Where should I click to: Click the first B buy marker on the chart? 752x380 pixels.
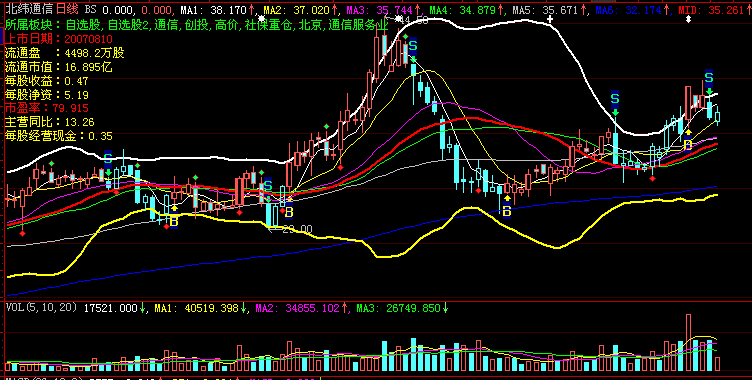pos(174,221)
